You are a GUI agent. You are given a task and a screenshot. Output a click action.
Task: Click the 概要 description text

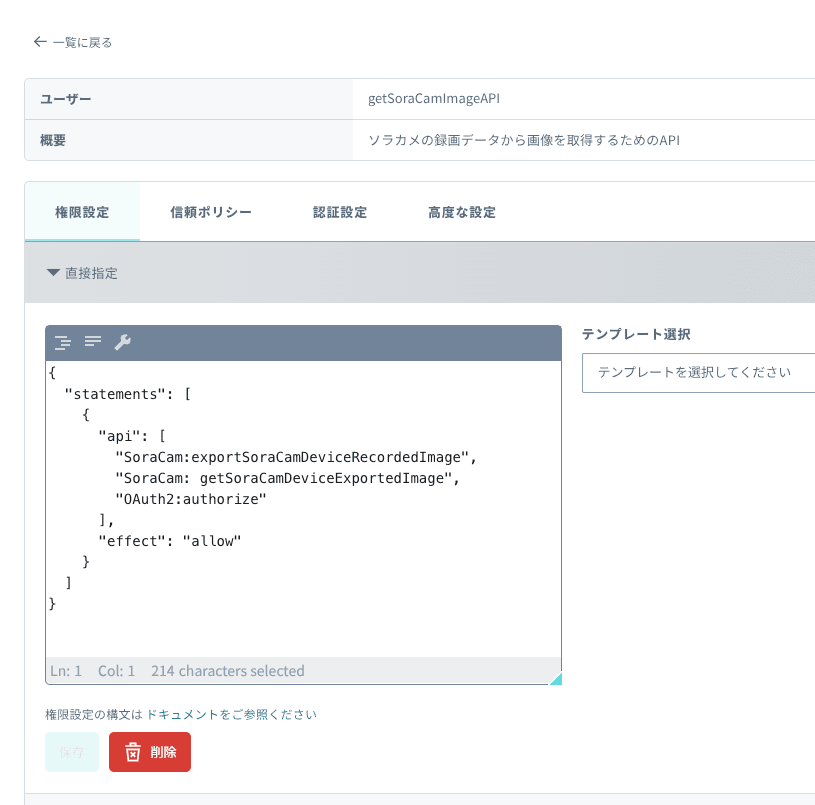click(x=524, y=140)
